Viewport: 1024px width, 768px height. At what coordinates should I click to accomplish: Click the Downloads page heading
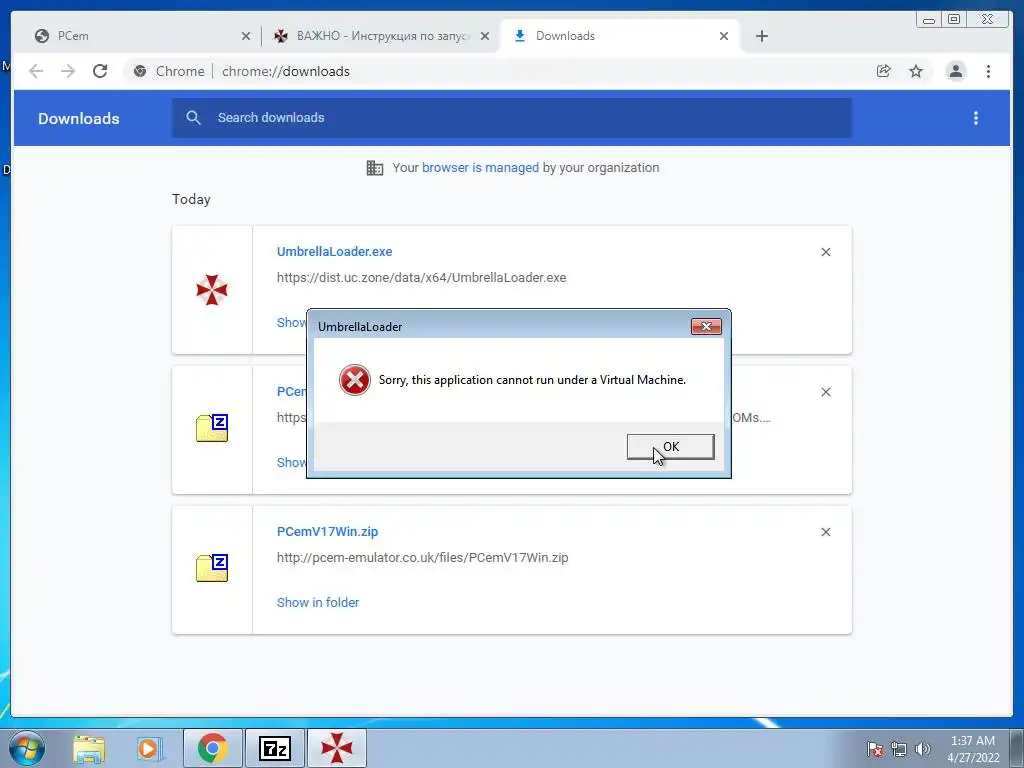click(78, 119)
